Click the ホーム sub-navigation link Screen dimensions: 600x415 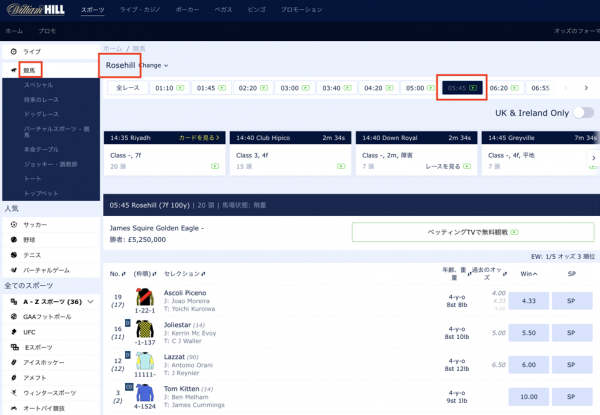coord(14,31)
